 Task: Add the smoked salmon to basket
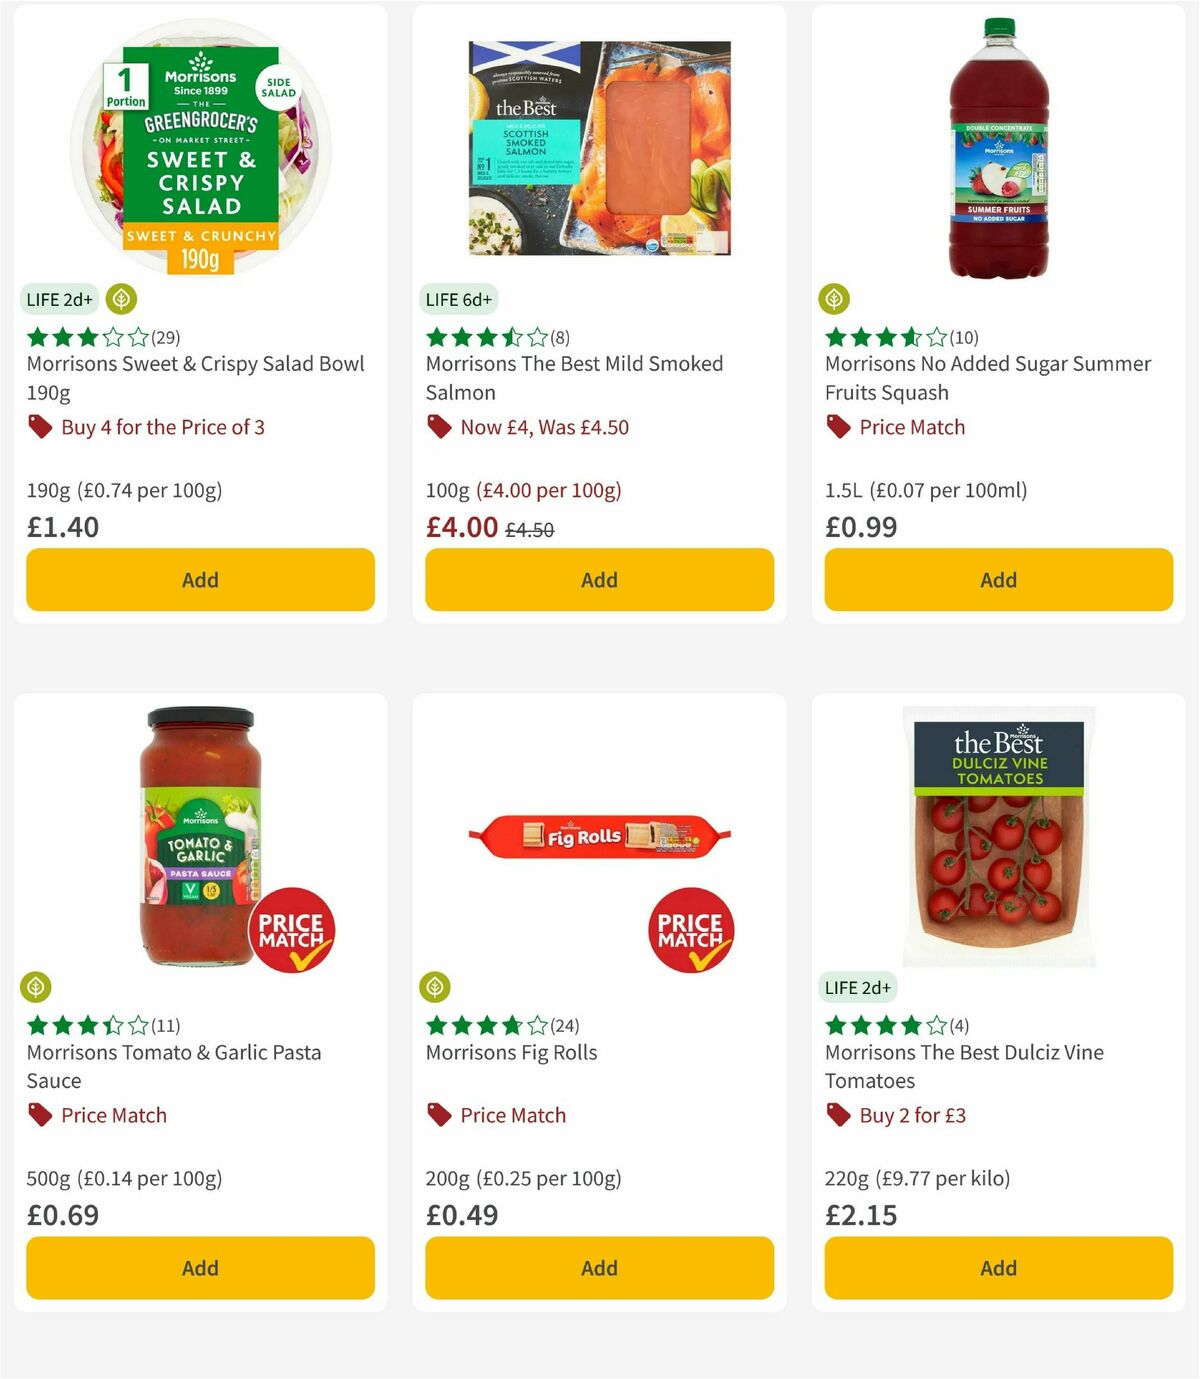point(598,580)
